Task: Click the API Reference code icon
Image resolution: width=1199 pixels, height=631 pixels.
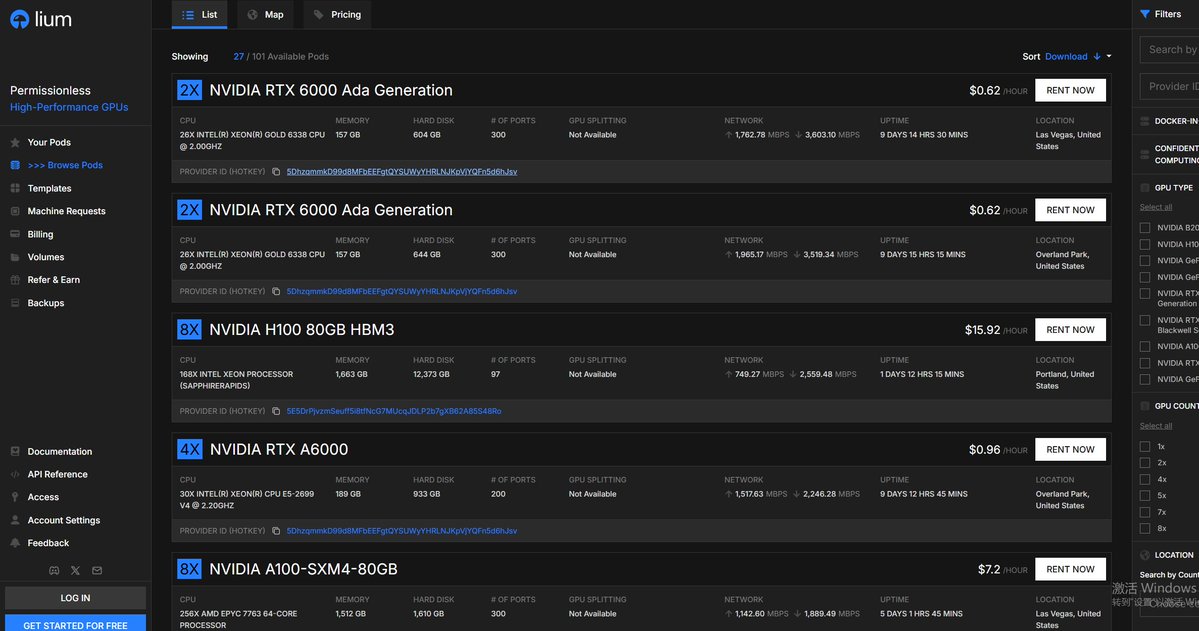Action: (15, 474)
